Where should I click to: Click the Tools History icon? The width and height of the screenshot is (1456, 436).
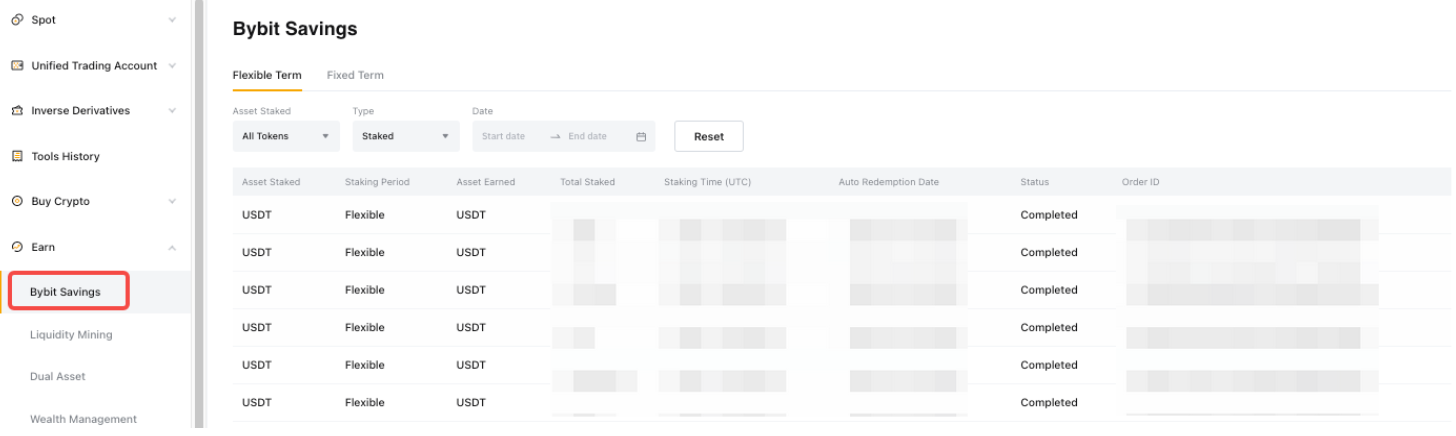tap(17, 156)
